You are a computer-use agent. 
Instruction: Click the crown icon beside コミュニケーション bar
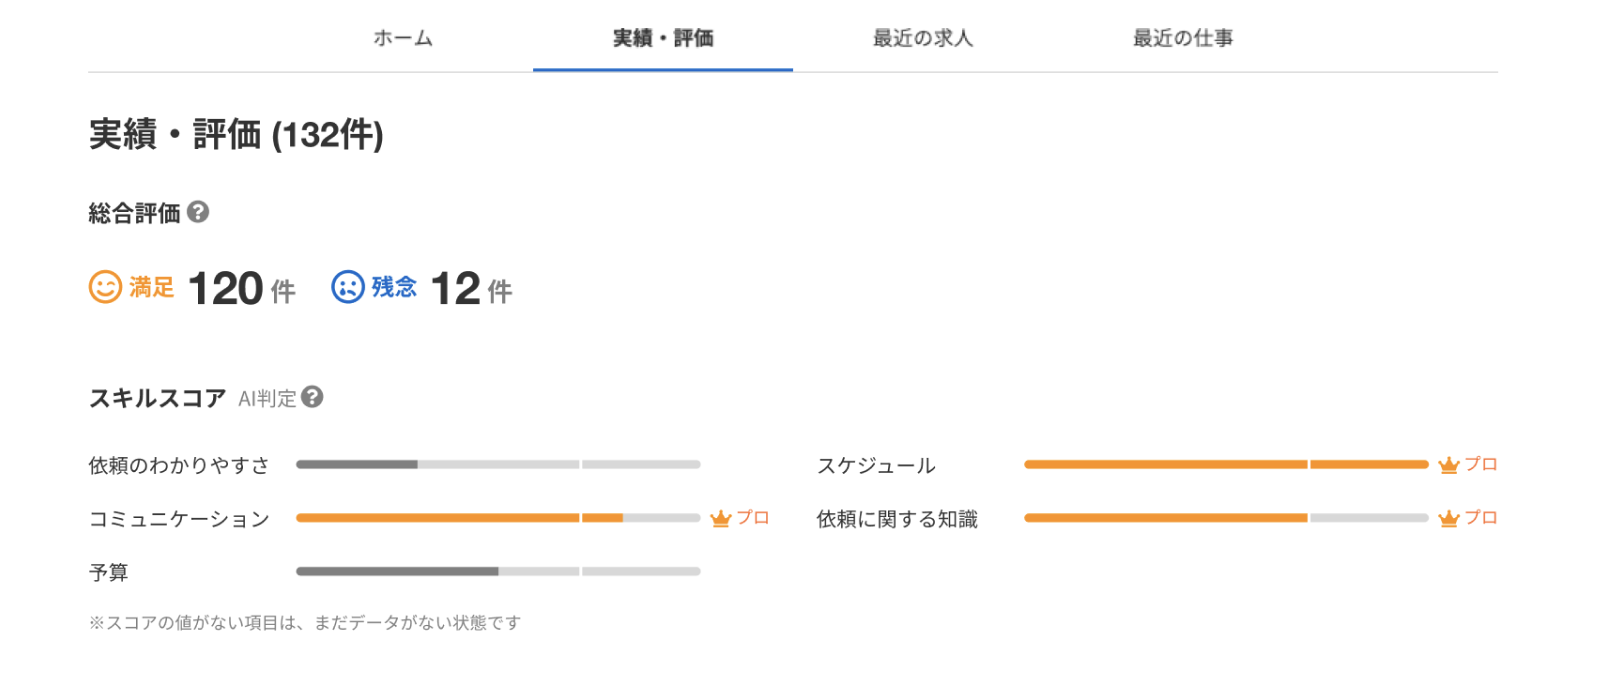(x=721, y=518)
